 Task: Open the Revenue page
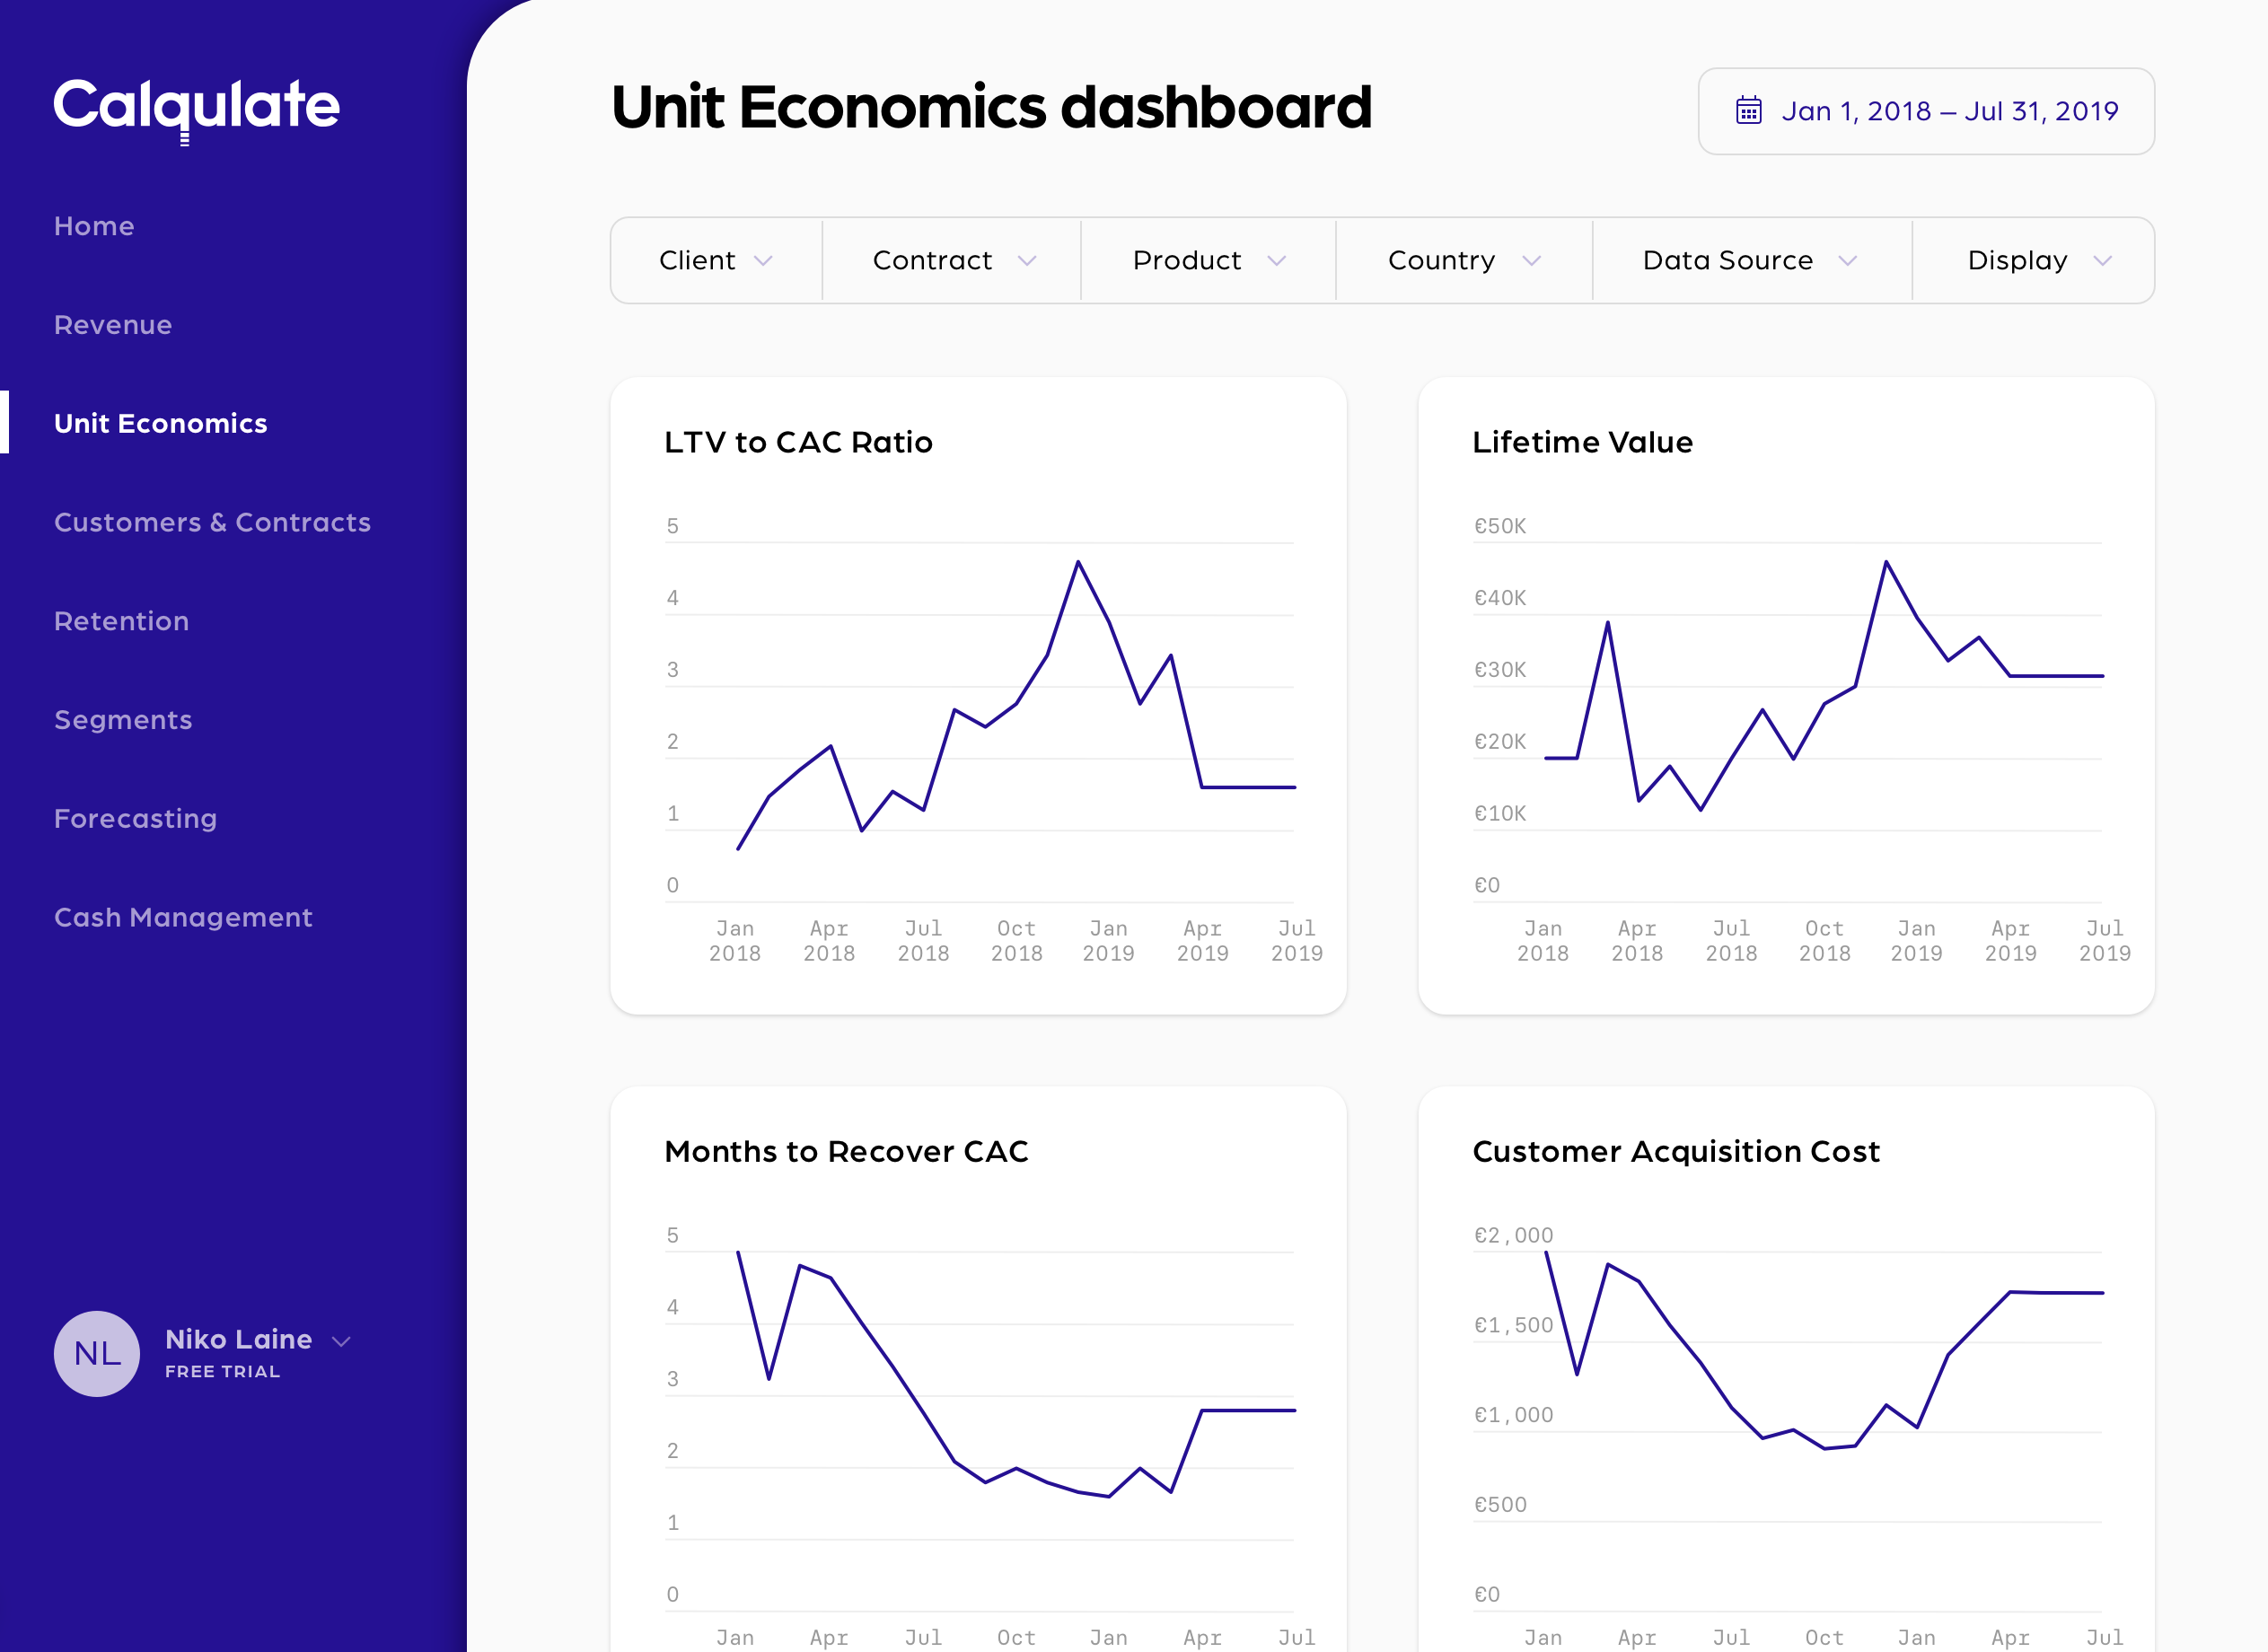tap(113, 325)
